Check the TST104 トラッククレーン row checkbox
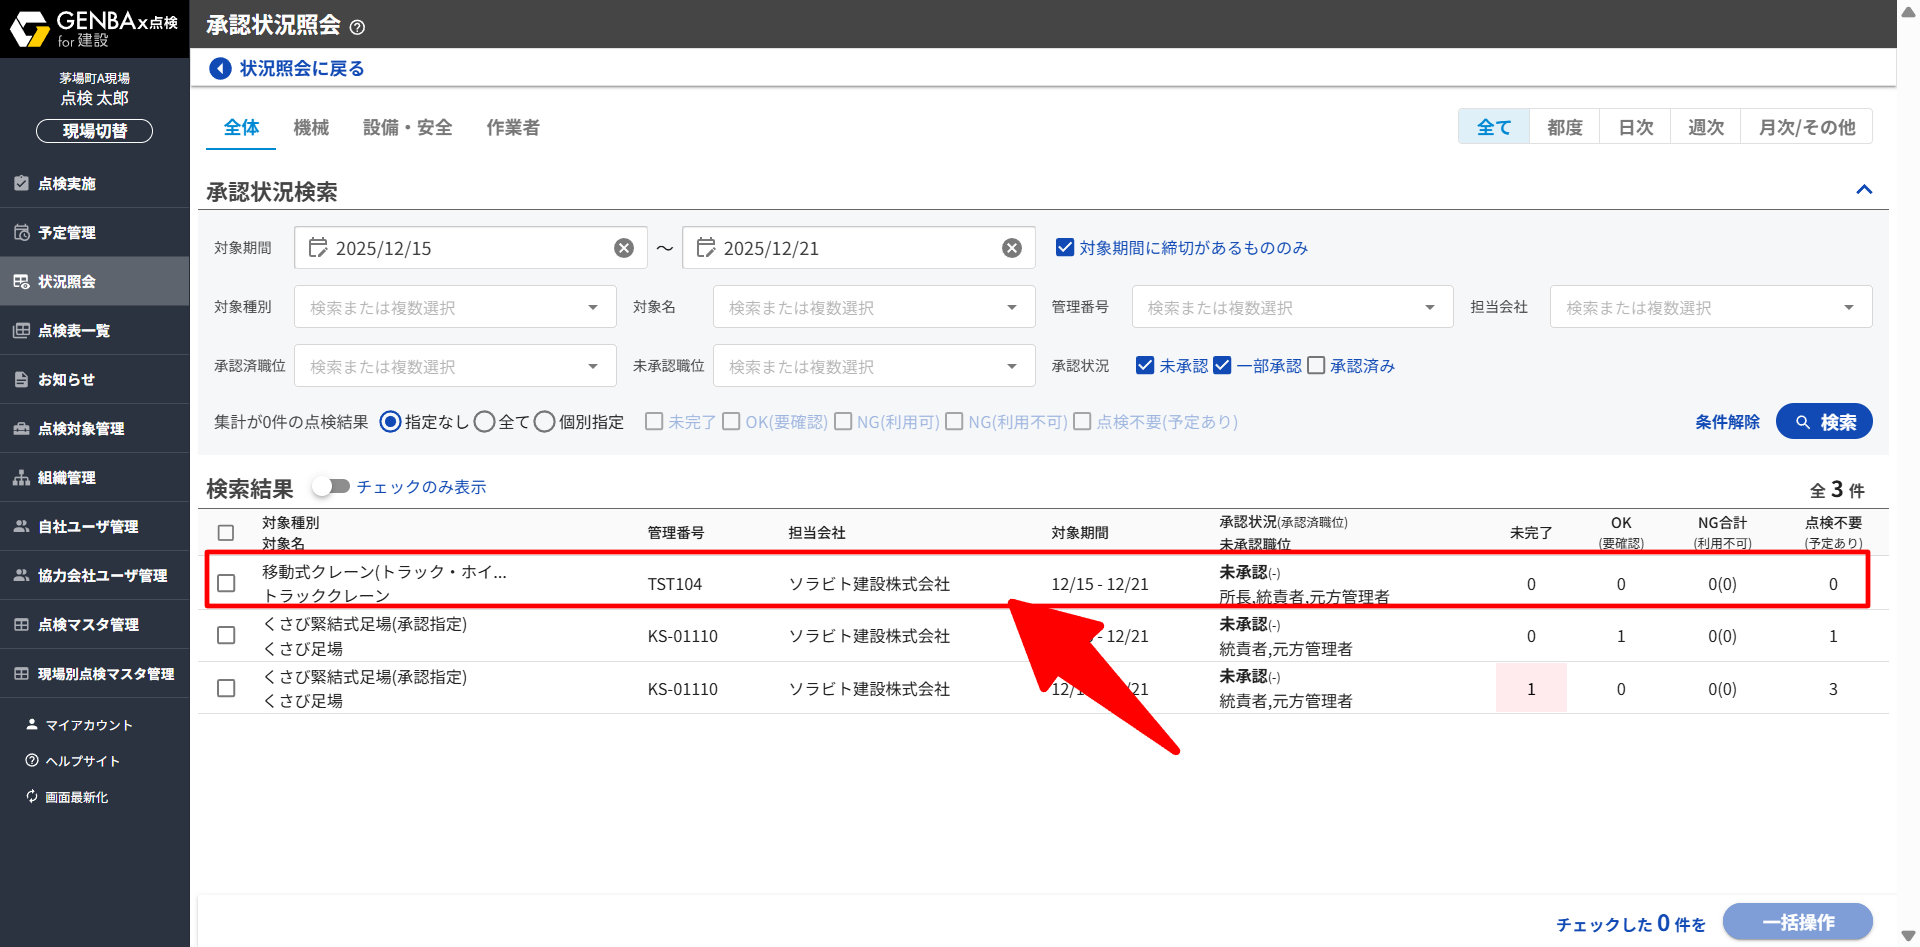Viewport: 1920px width, 947px height. click(227, 583)
